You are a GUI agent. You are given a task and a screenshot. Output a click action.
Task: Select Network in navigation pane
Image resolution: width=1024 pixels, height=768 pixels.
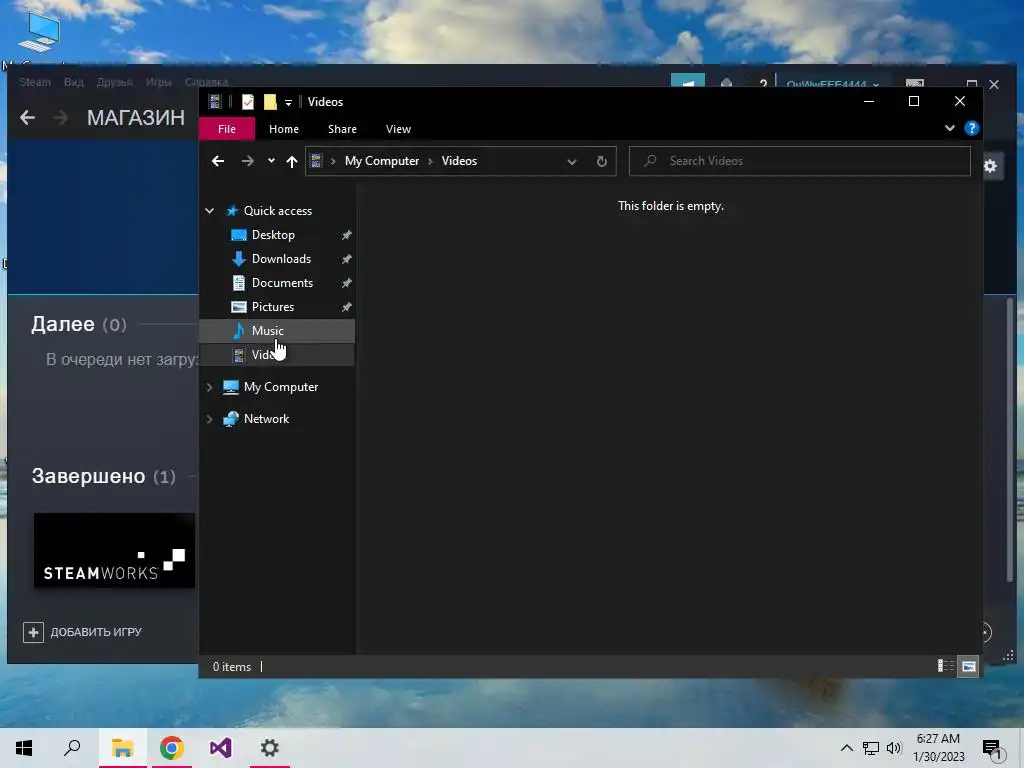tap(266, 419)
